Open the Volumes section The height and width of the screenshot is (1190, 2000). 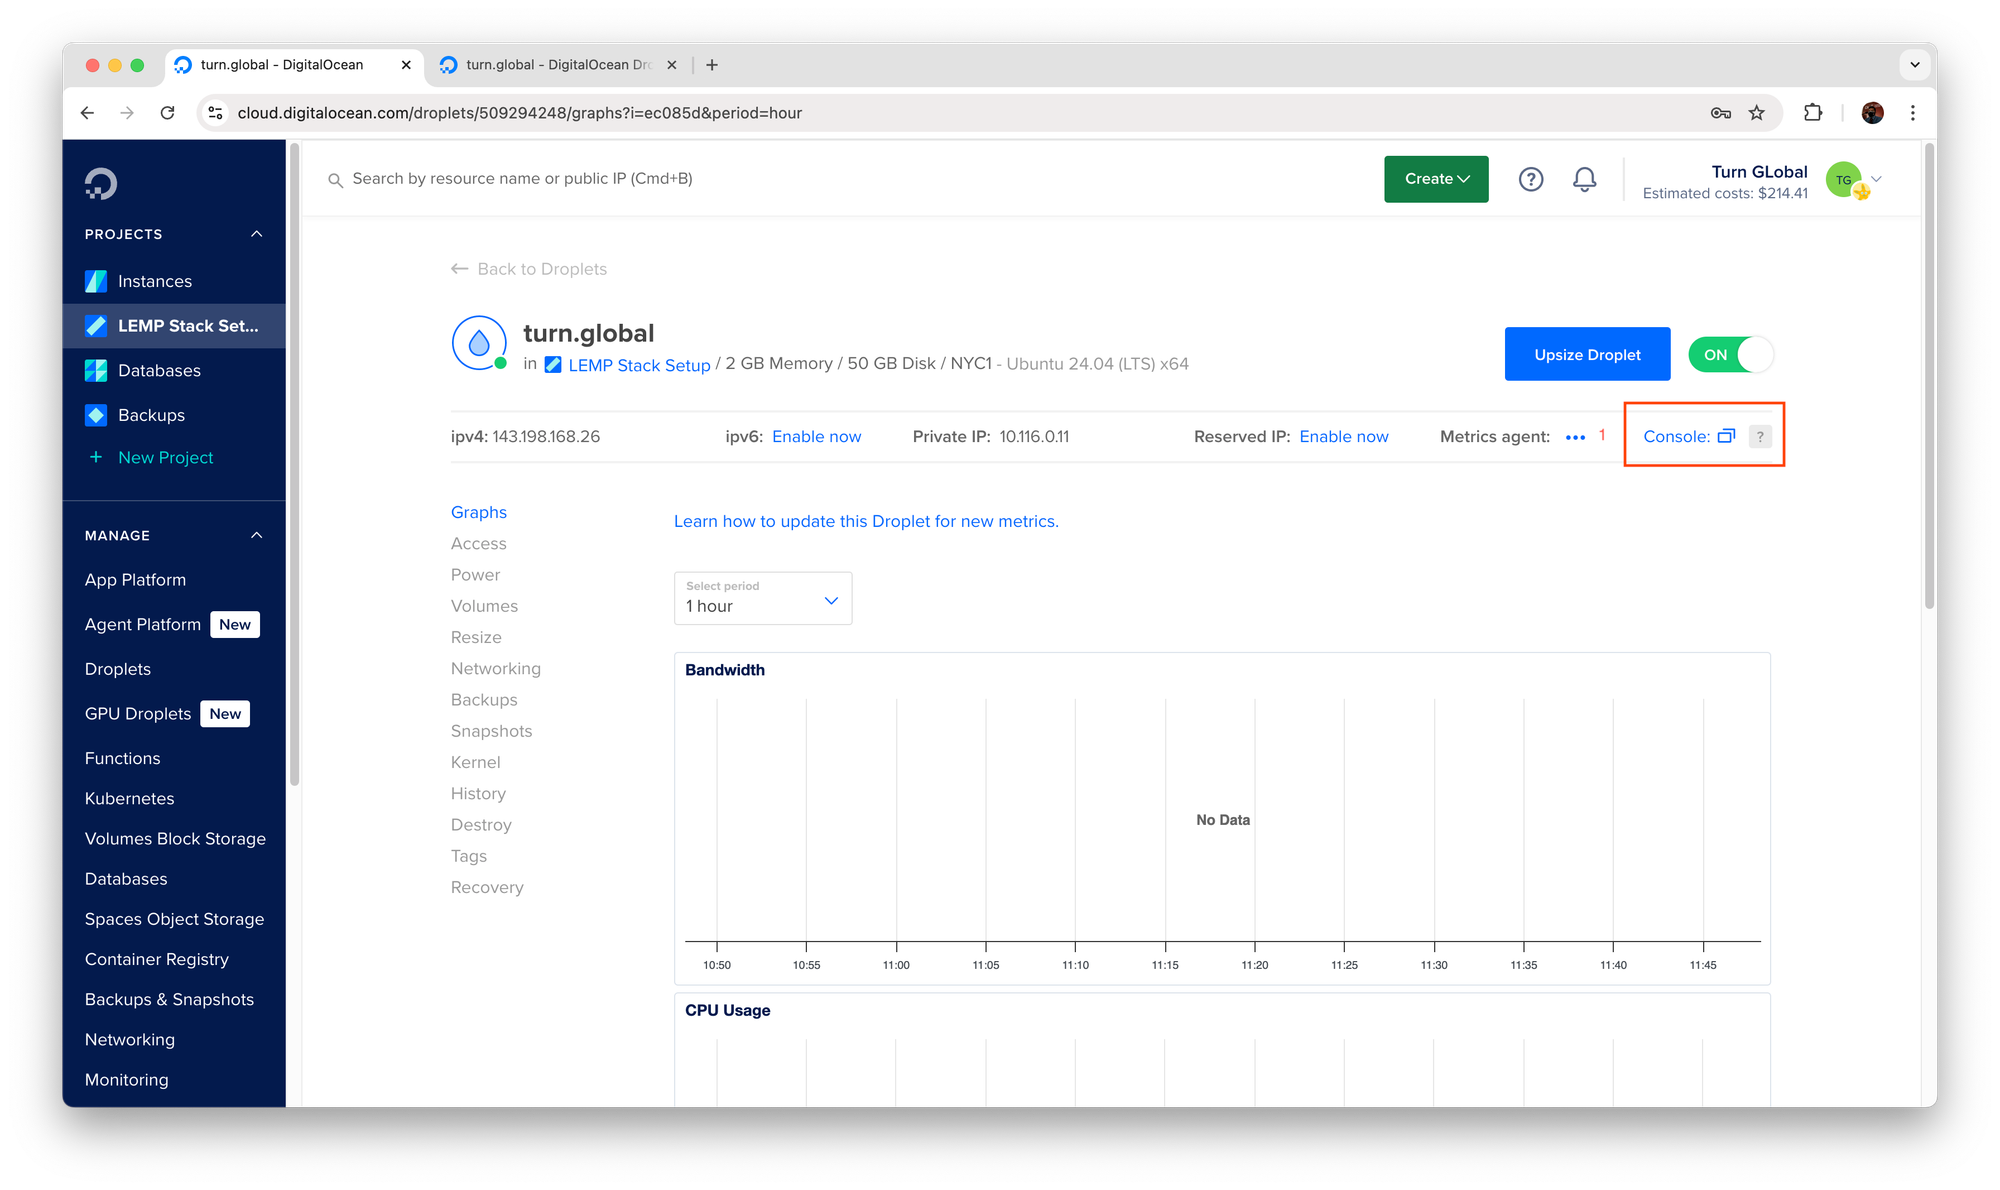[485, 606]
